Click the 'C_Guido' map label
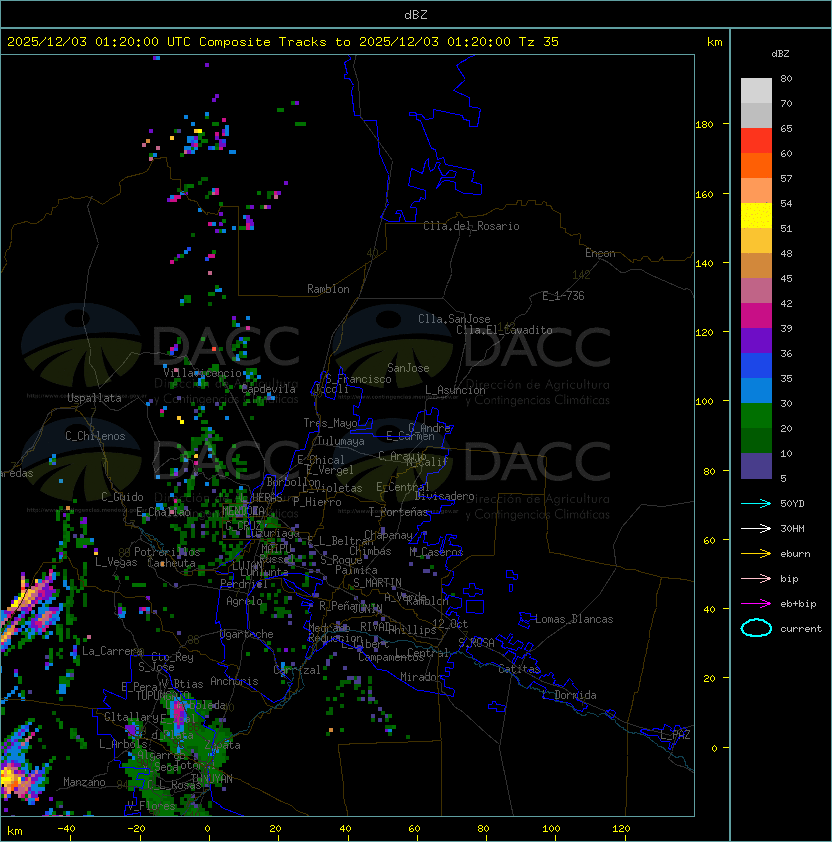 pos(122,497)
